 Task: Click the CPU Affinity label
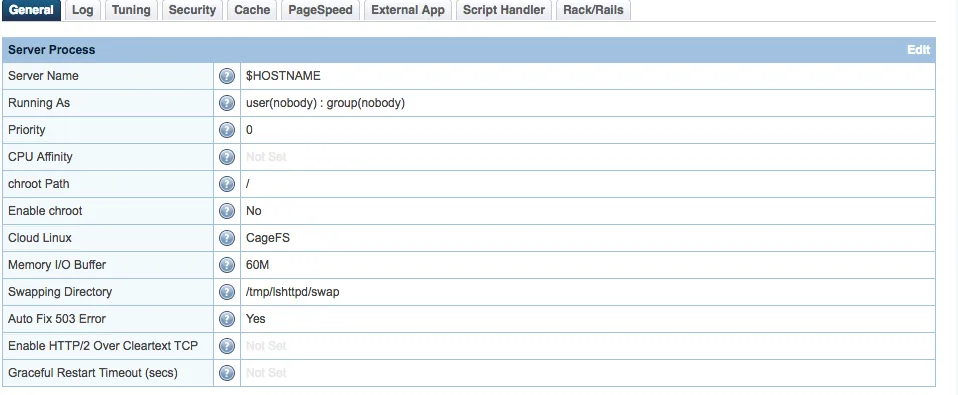[x=40, y=157]
